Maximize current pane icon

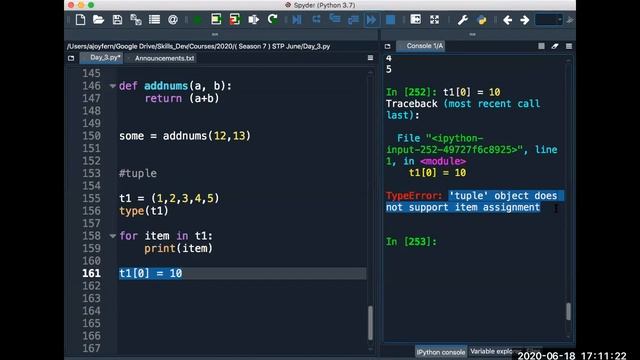(x=416, y=19)
